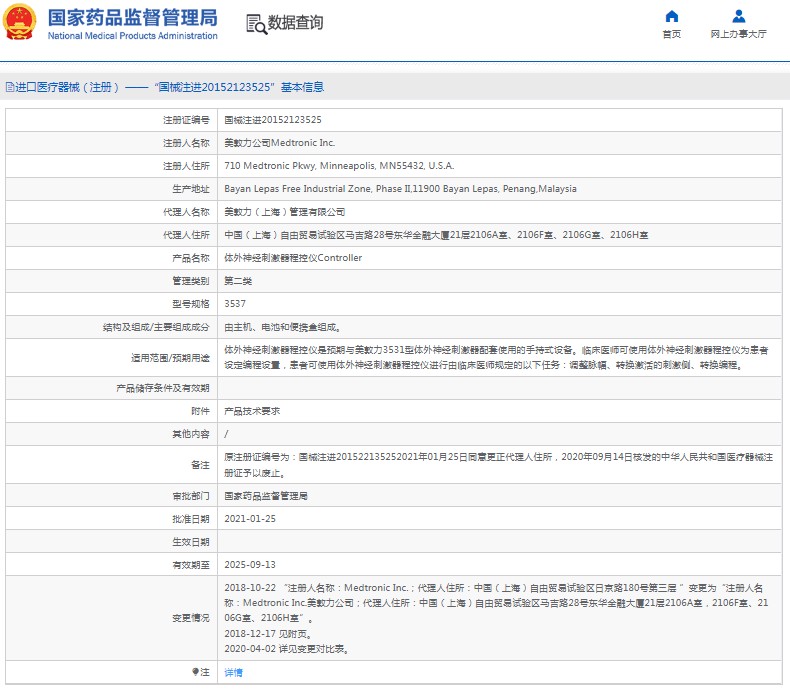Select the 2018-10-22 change record text

coord(496,603)
